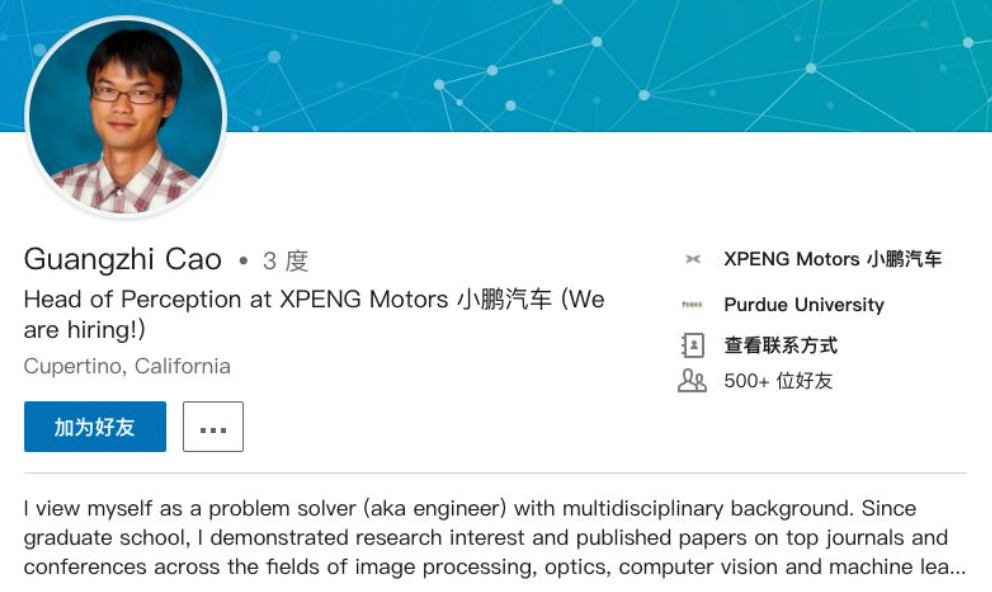Screen dimensions: 992x592
Task: Open the three-dots more actions menu
Action: tap(213, 426)
